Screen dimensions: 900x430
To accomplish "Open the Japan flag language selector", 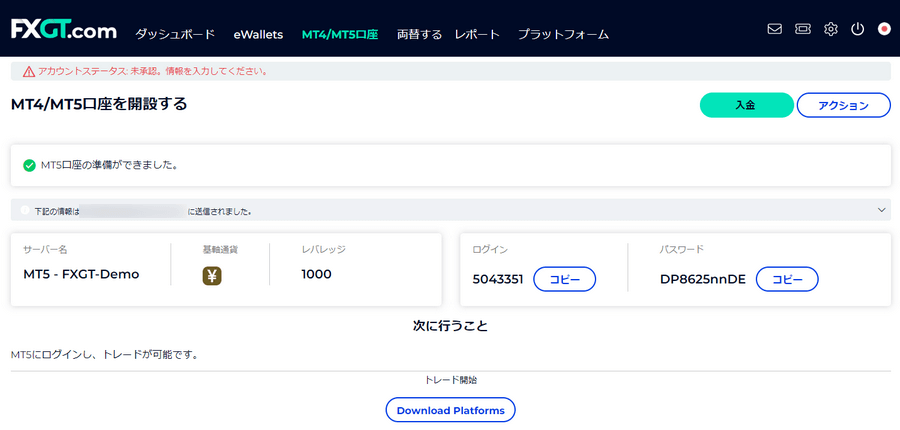I will [884, 29].
